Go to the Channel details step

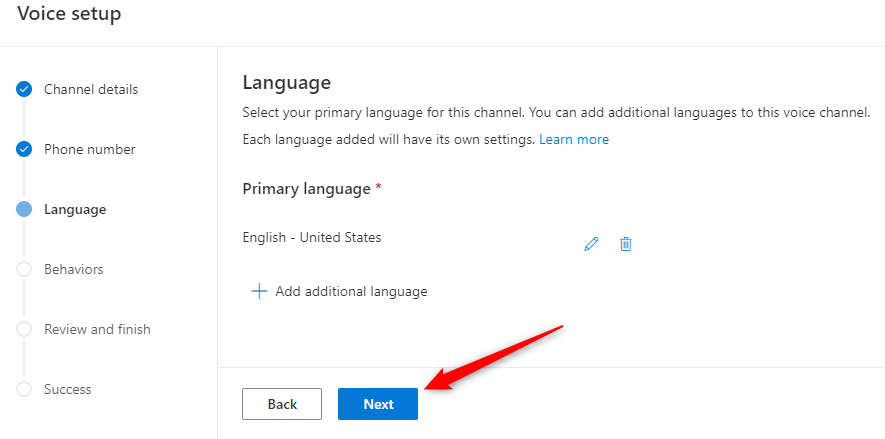click(91, 90)
